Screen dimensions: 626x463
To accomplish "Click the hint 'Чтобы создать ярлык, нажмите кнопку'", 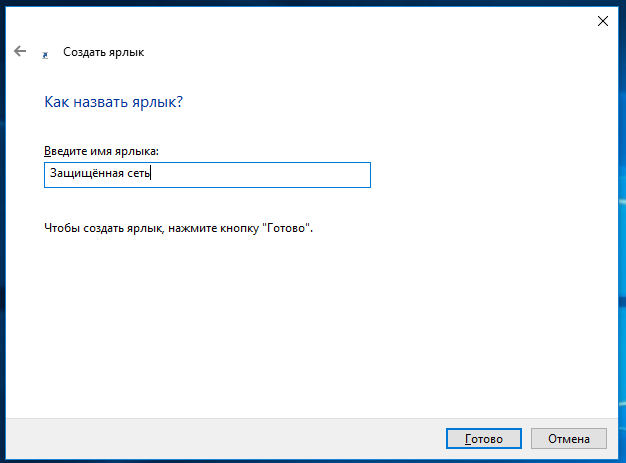I will point(152,228).
